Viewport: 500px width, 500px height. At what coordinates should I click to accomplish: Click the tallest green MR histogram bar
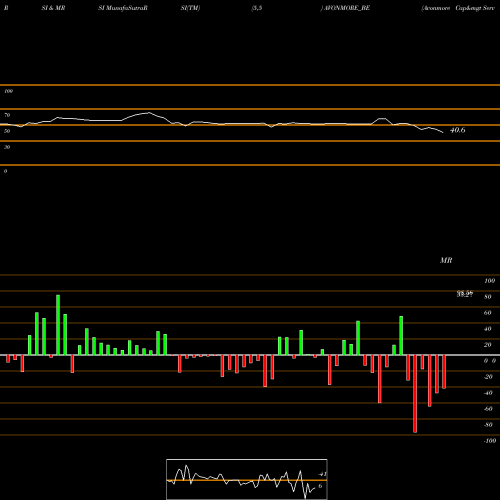(x=58, y=325)
